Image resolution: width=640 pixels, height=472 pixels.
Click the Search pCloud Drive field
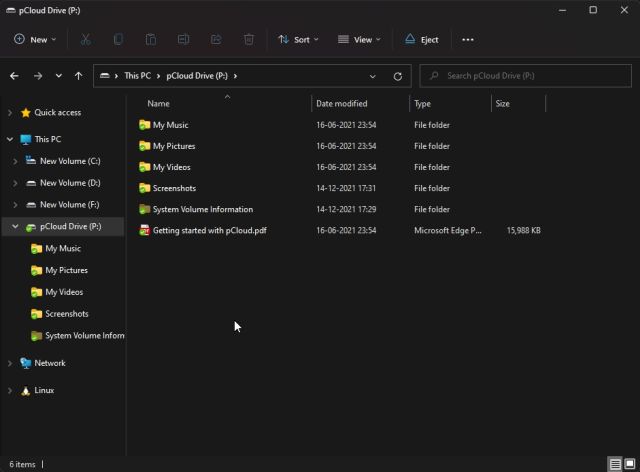pos(526,76)
